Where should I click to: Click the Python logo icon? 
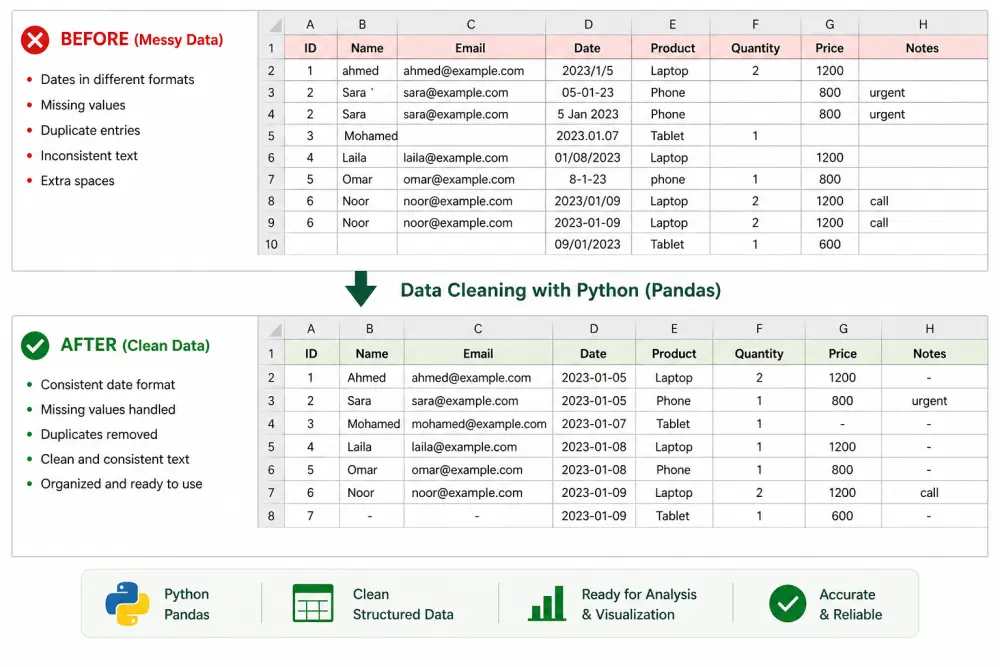click(128, 603)
